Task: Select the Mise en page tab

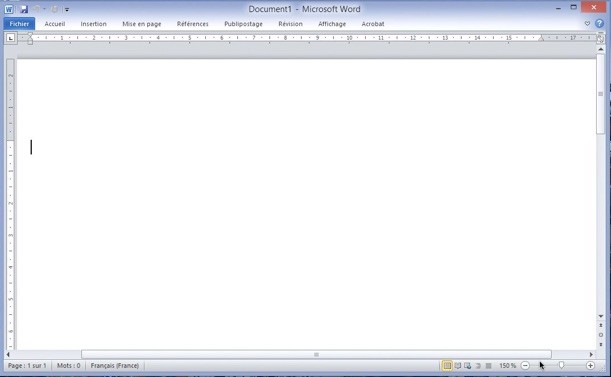Action: (x=141, y=24)
